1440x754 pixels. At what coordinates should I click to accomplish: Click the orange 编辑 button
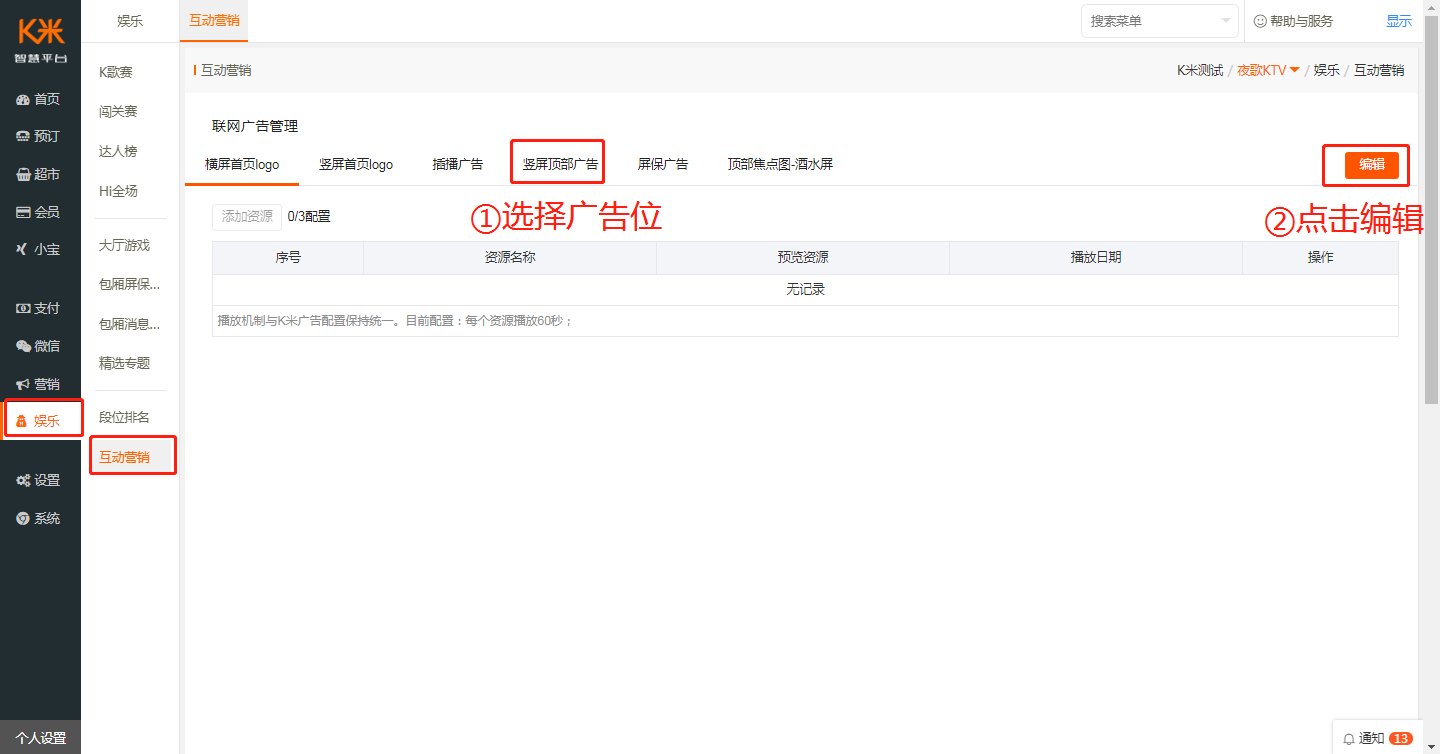point(1372,165)
